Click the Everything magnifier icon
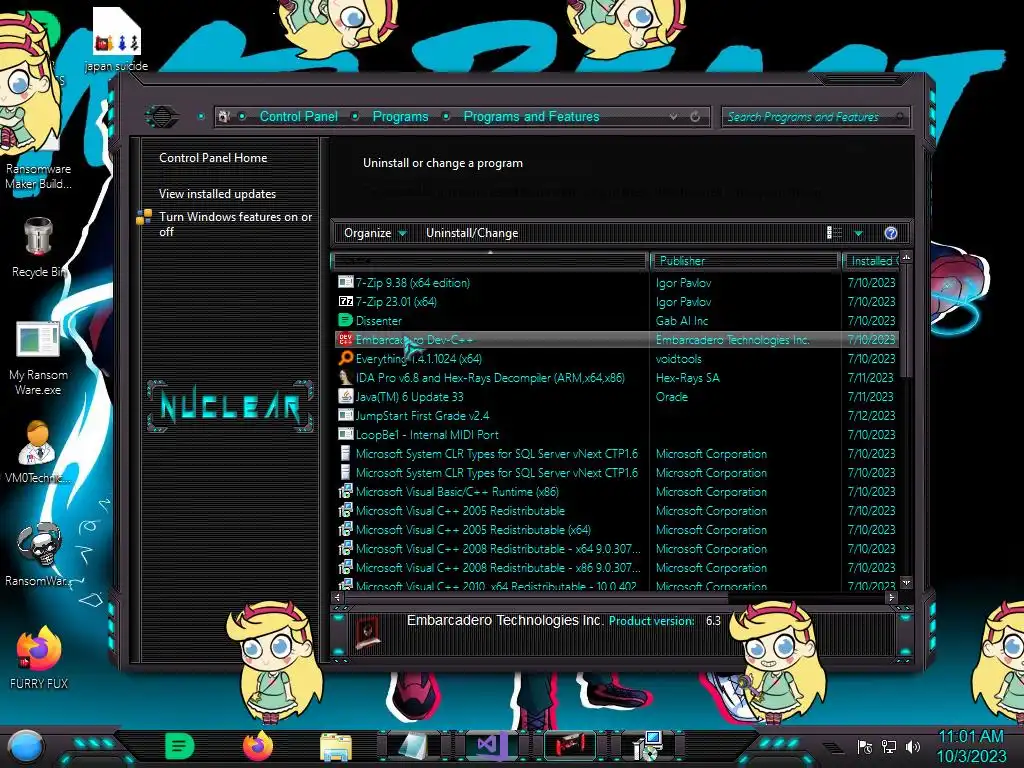1024x768 pixels. [345, 358]
